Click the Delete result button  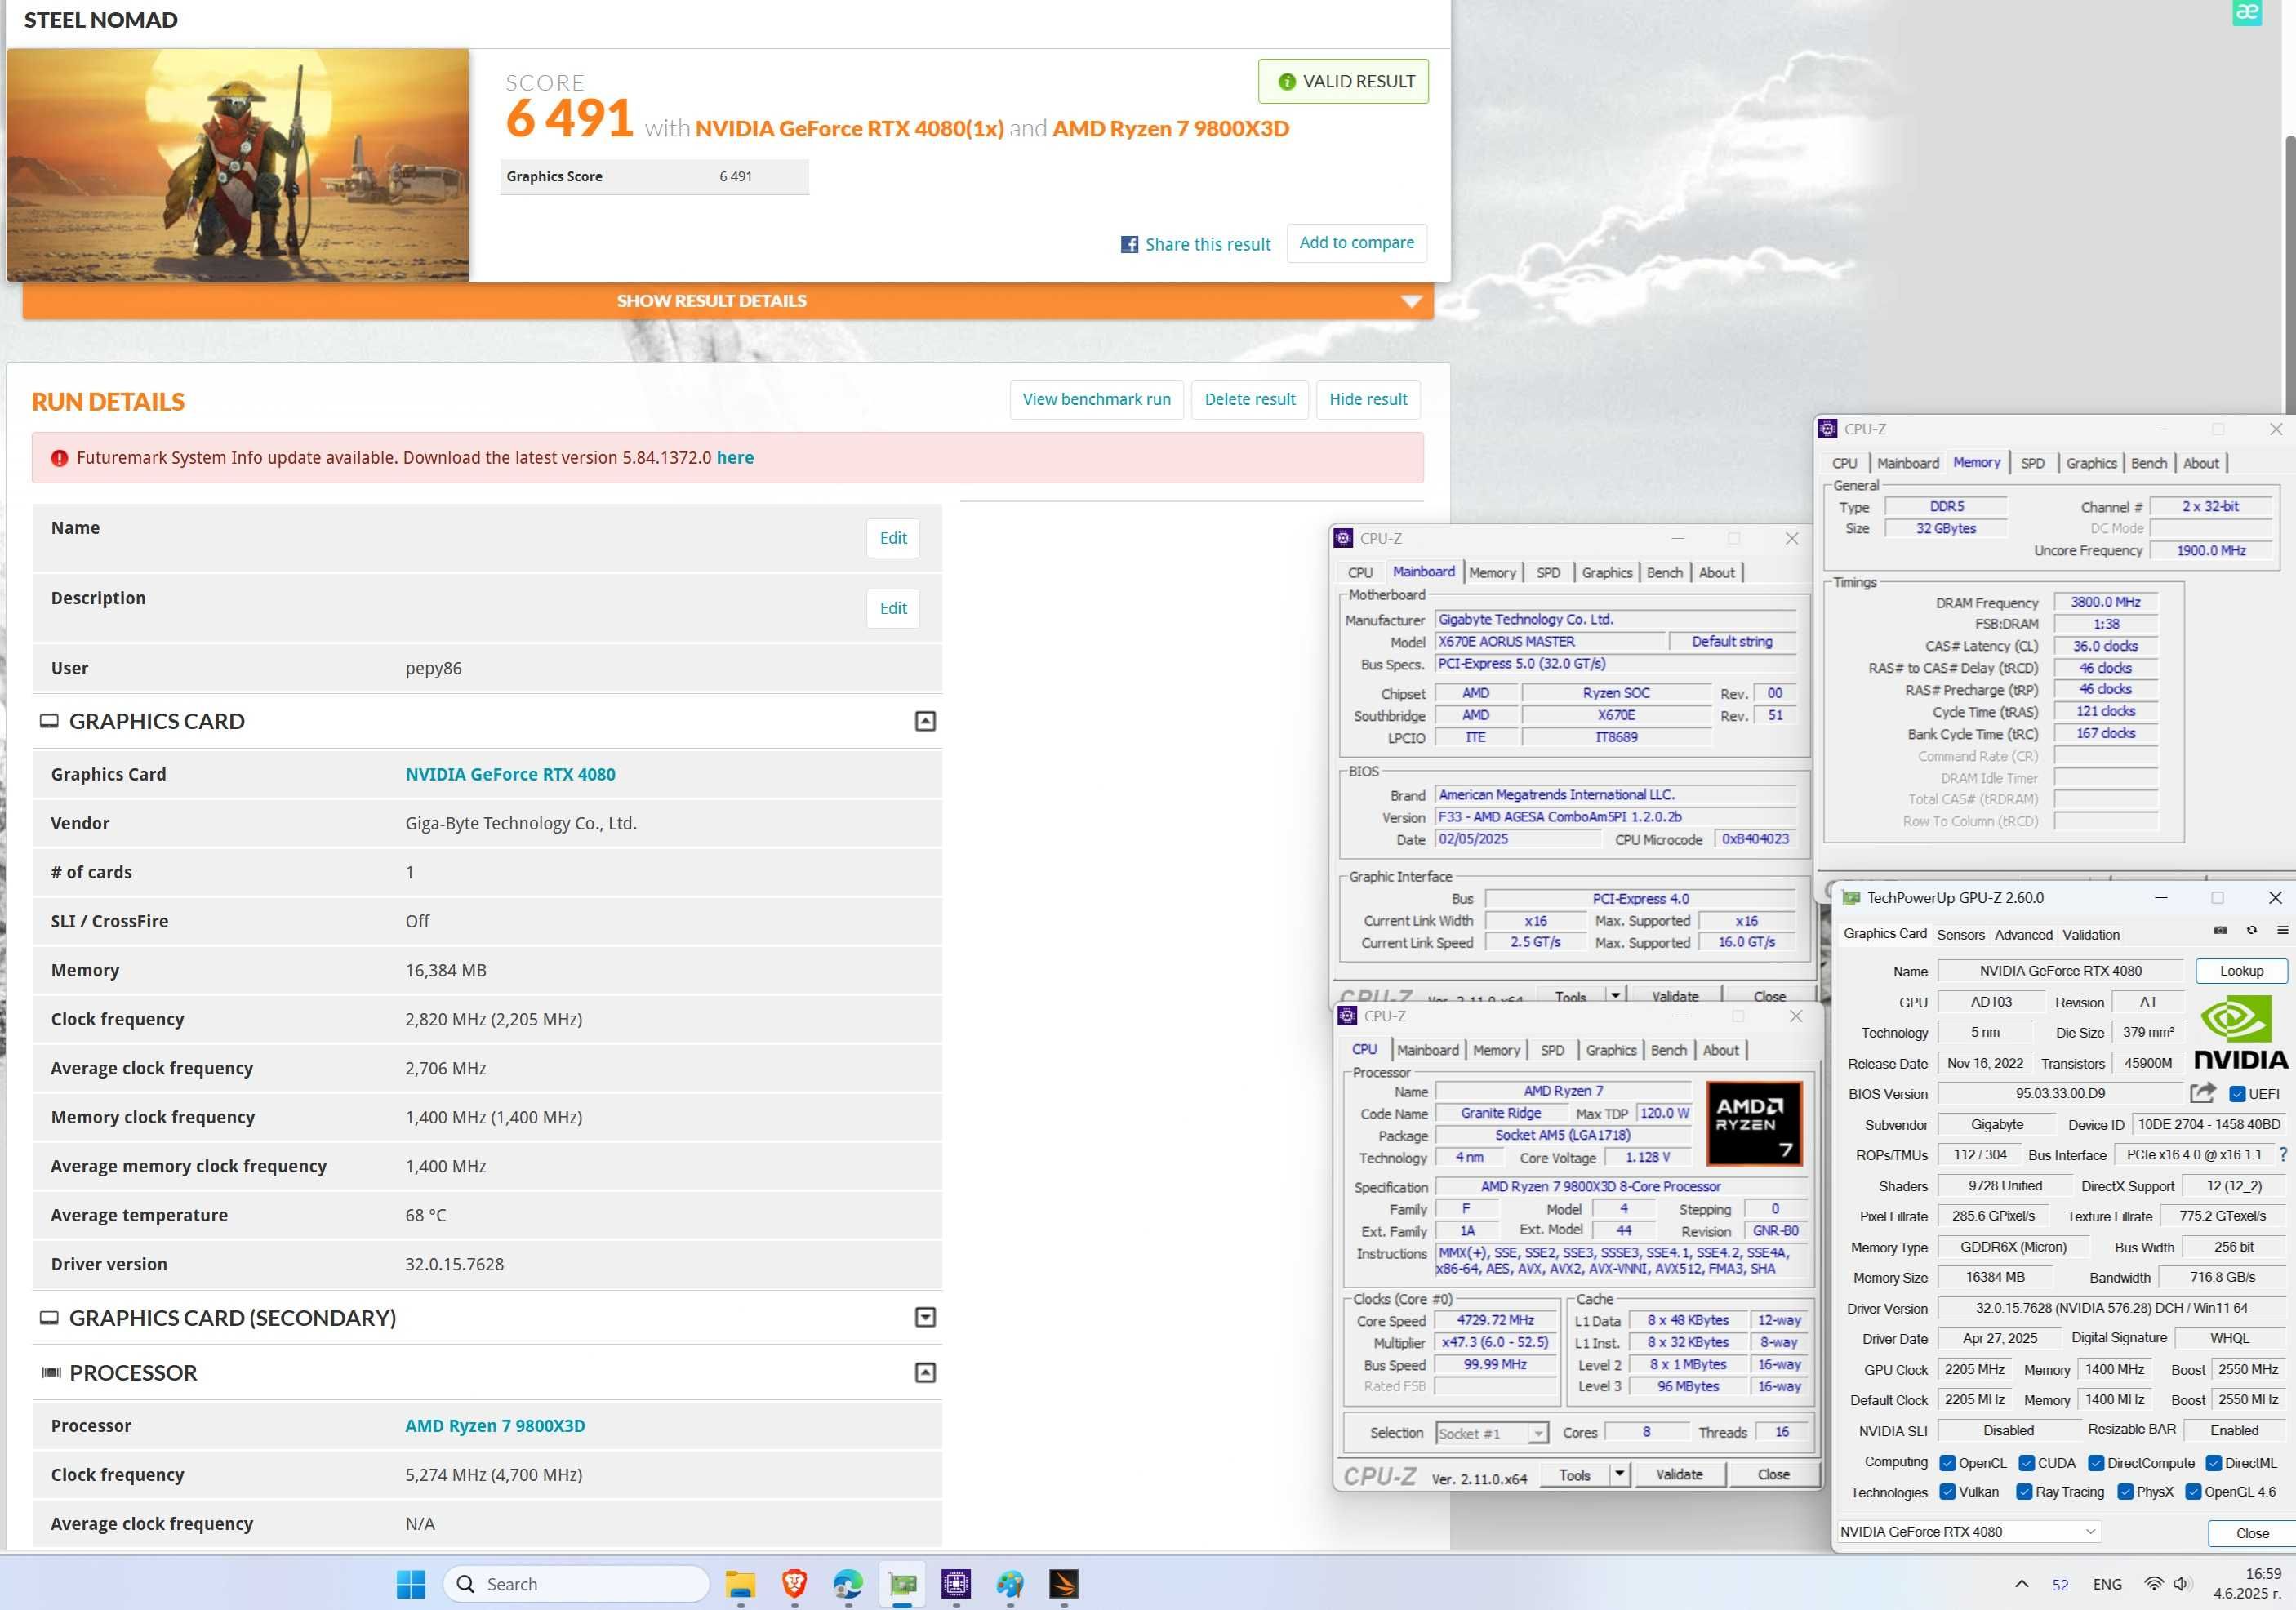1249,399
